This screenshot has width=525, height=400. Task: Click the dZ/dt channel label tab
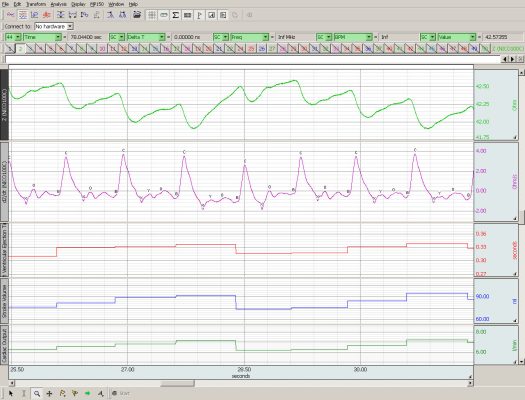pyautogui.click(x=4, y=182)
